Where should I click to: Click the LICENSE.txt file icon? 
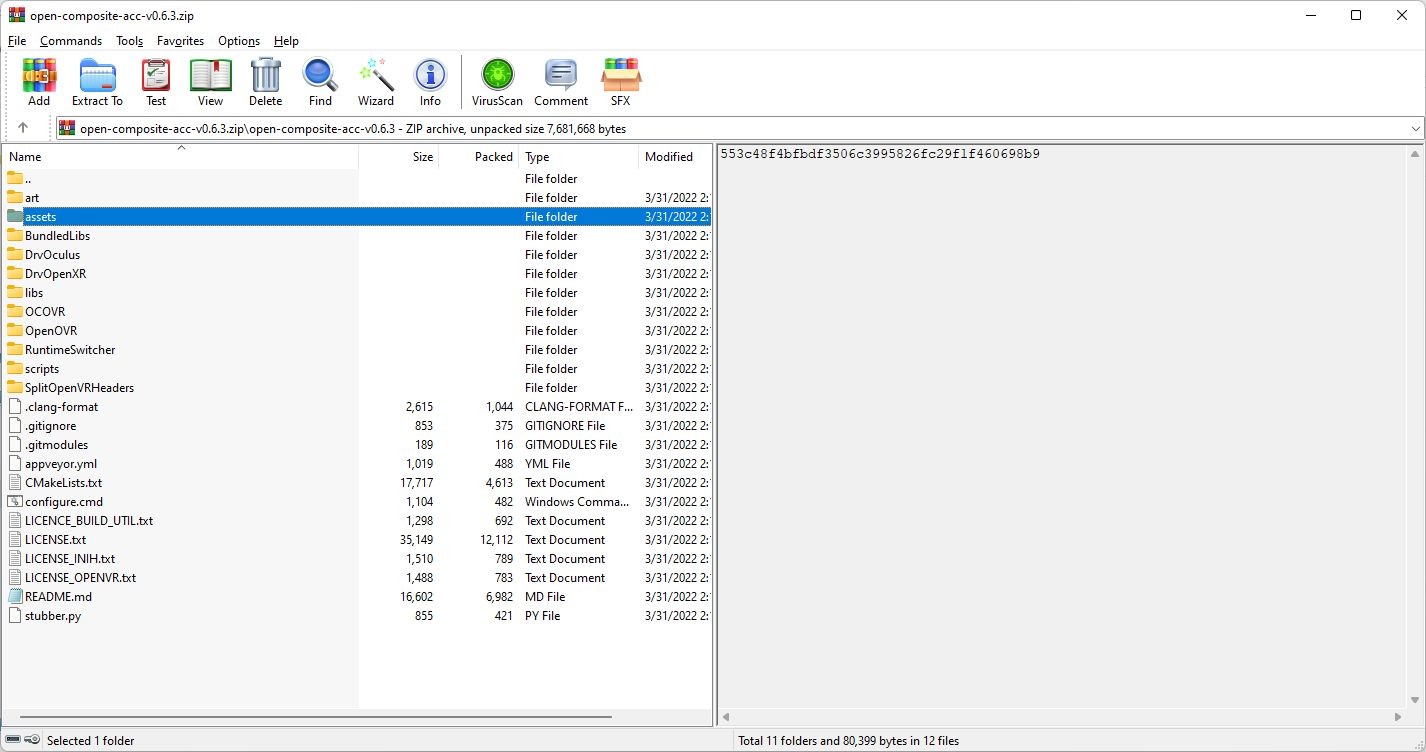click(15, 540)
